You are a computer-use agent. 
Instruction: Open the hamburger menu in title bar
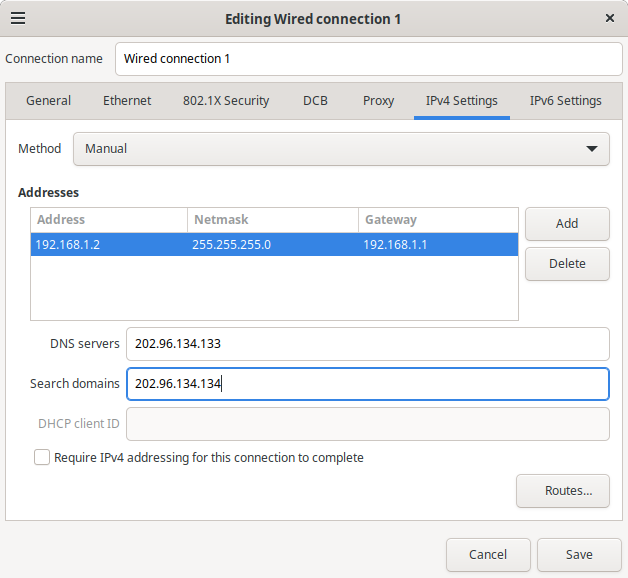point(18,18)
